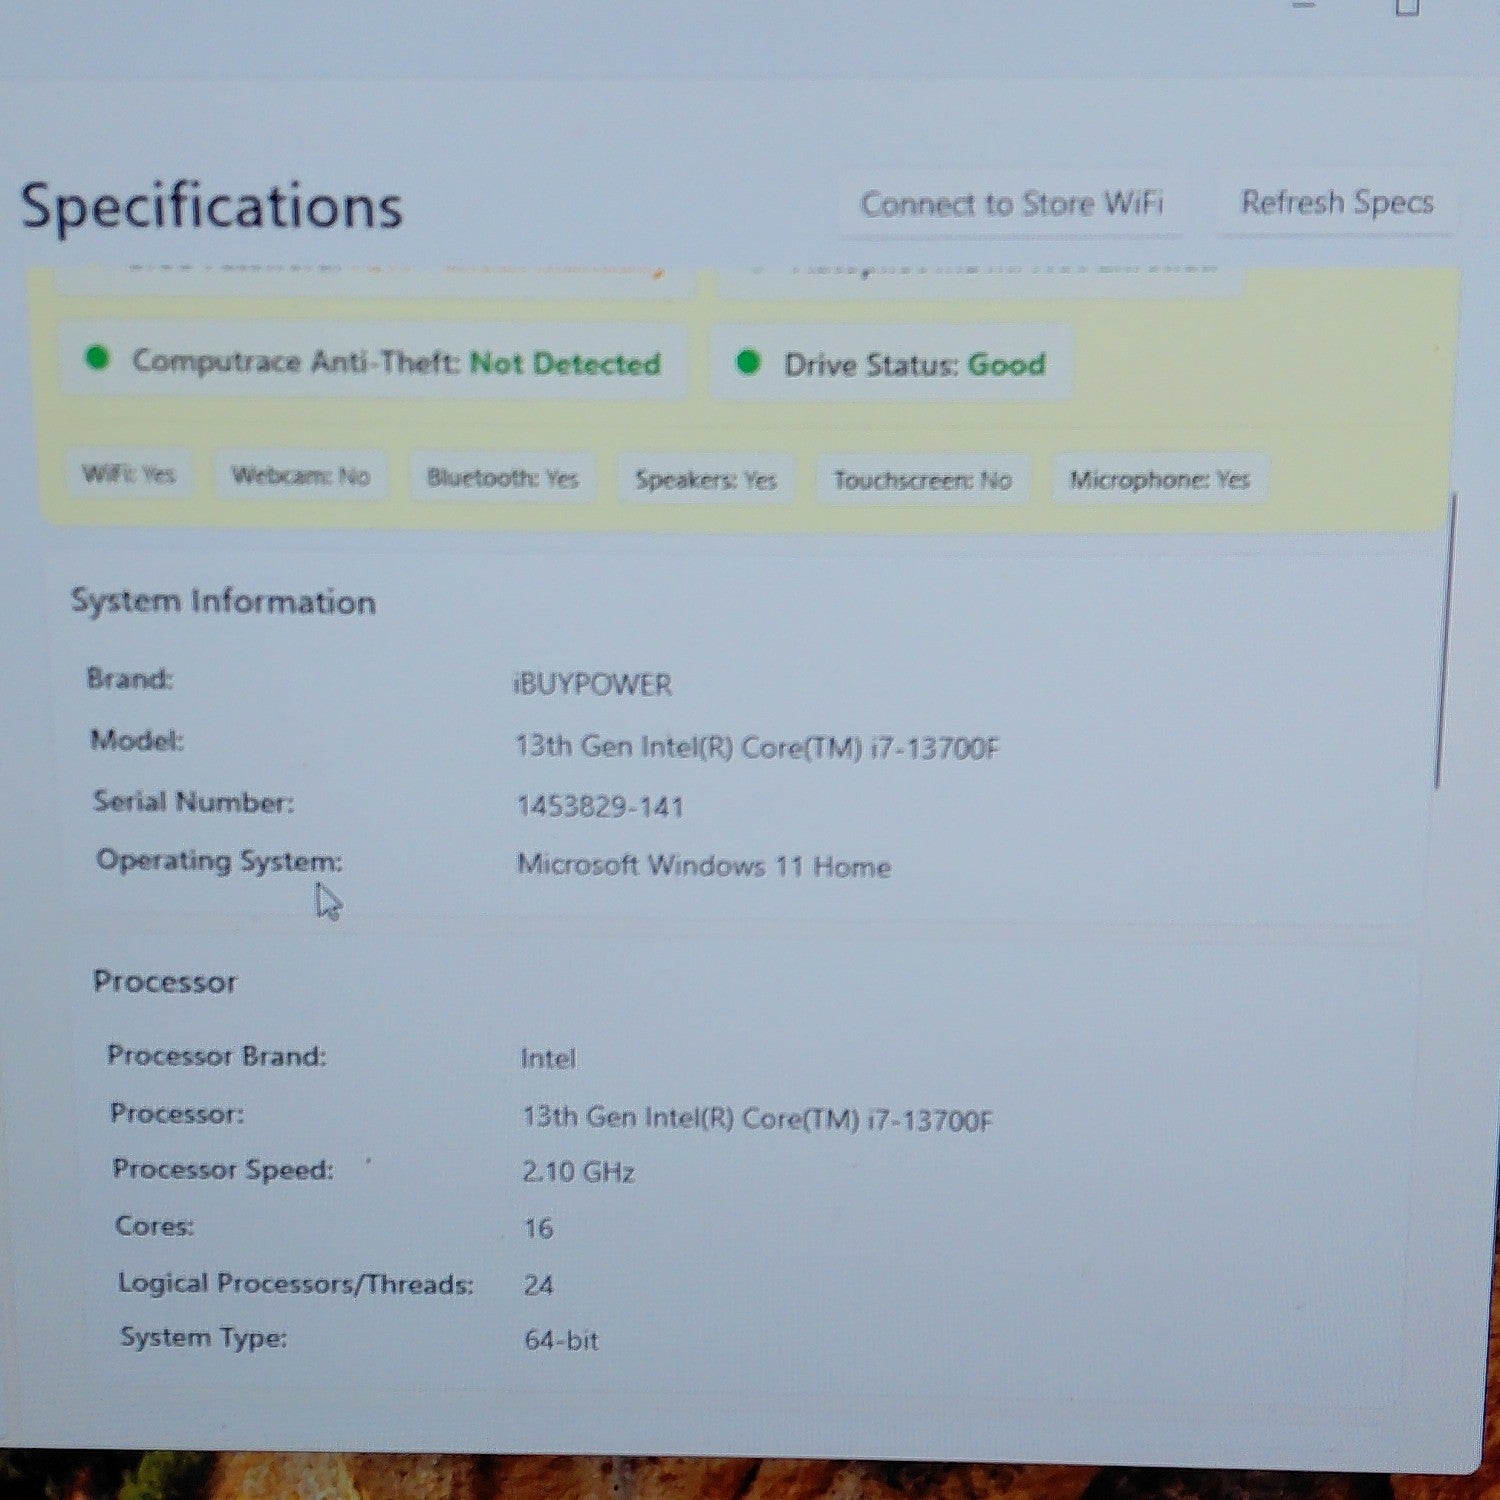
Task: Click the Webcam: No chip
Action: [301, 476]
